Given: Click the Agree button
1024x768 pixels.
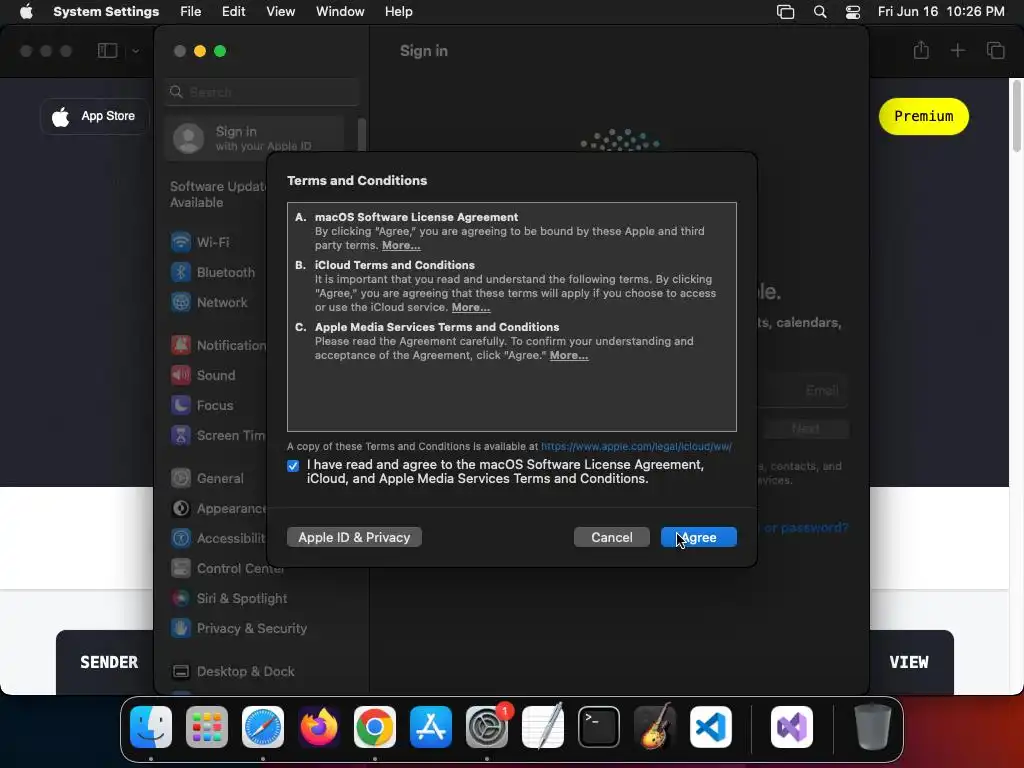Looking at the screenshot, I should click(698, 537).
